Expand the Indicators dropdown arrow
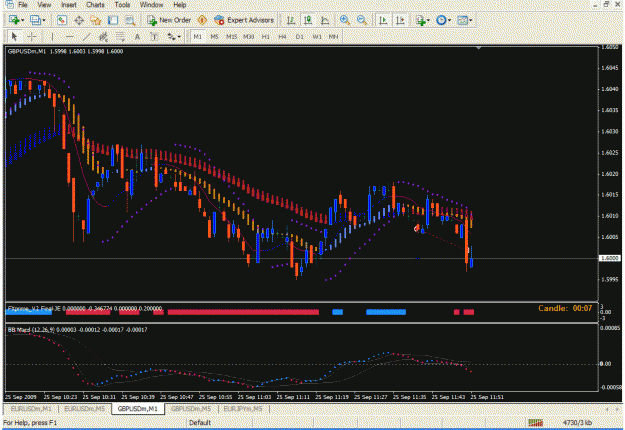This screenshot has width=625, height=430. [x=428, y=20]
